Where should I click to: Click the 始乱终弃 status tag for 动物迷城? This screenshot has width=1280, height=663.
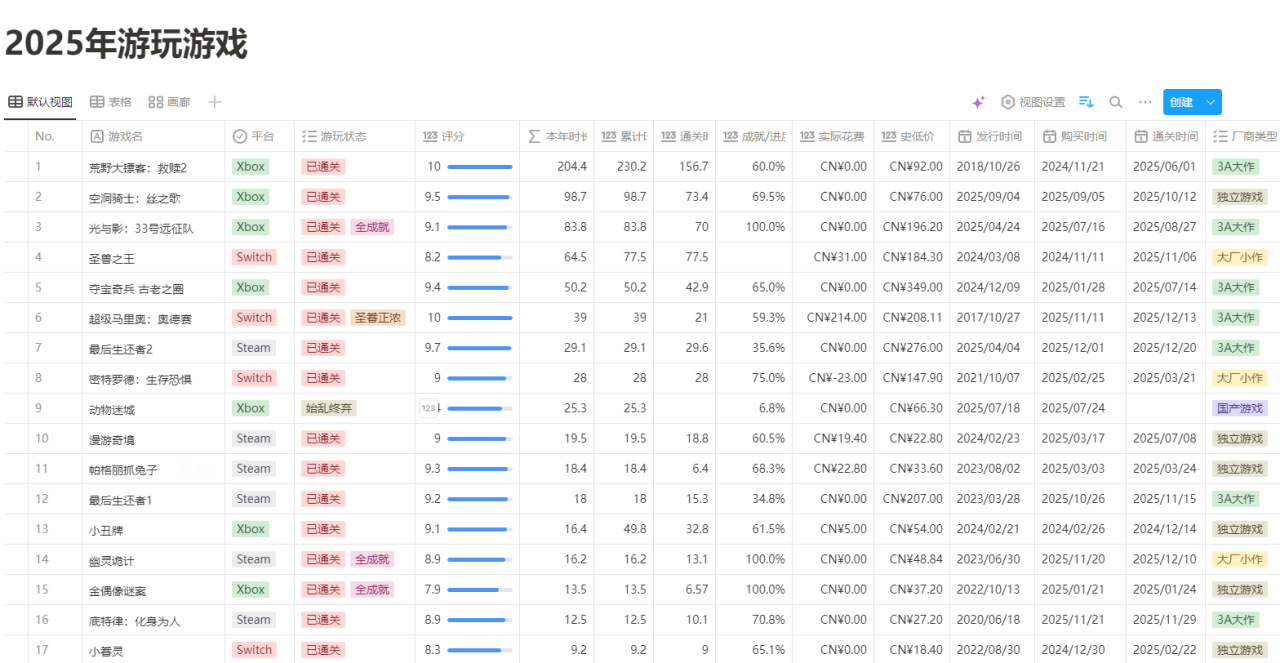pos(329,408)
